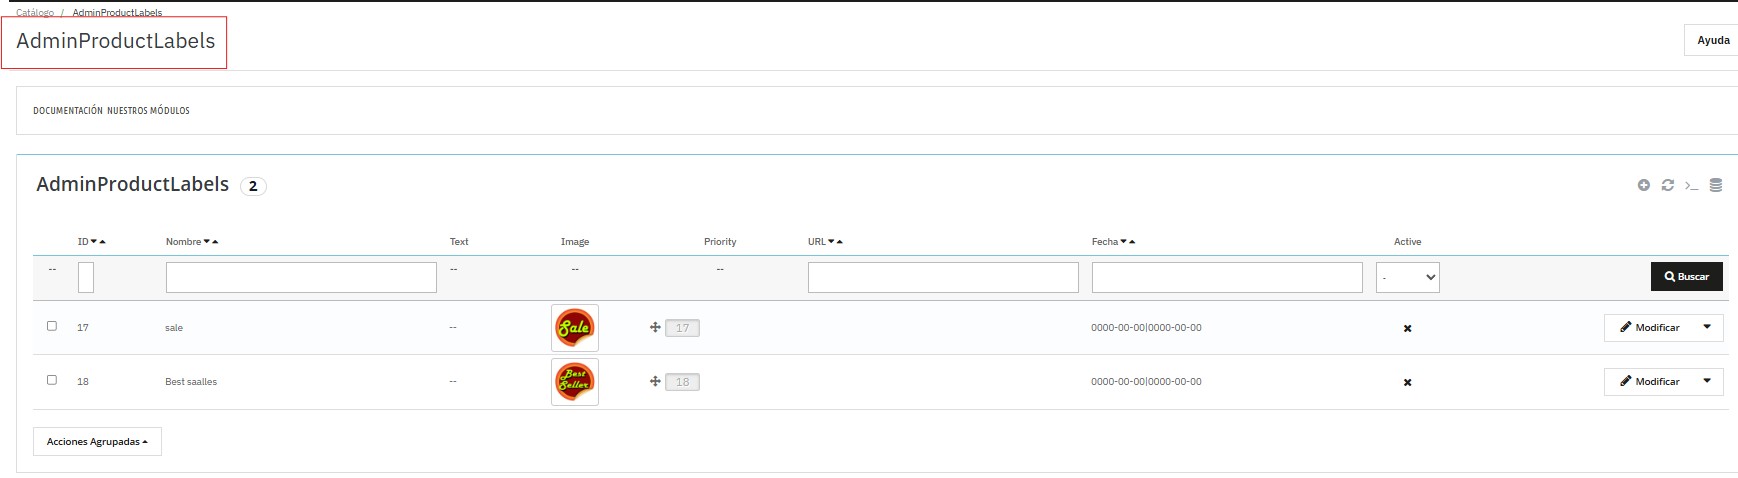This screenshot has width=1738, height=478.
Task: Click the drag handle for row 18
Action: coord(655,381)
